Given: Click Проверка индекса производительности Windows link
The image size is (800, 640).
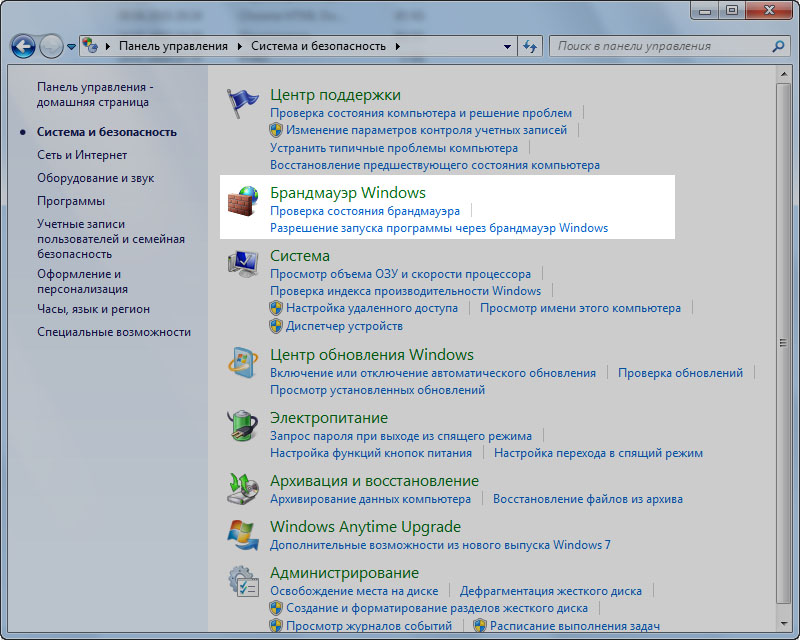Looking at the screenshot, I should coord(405,291).
